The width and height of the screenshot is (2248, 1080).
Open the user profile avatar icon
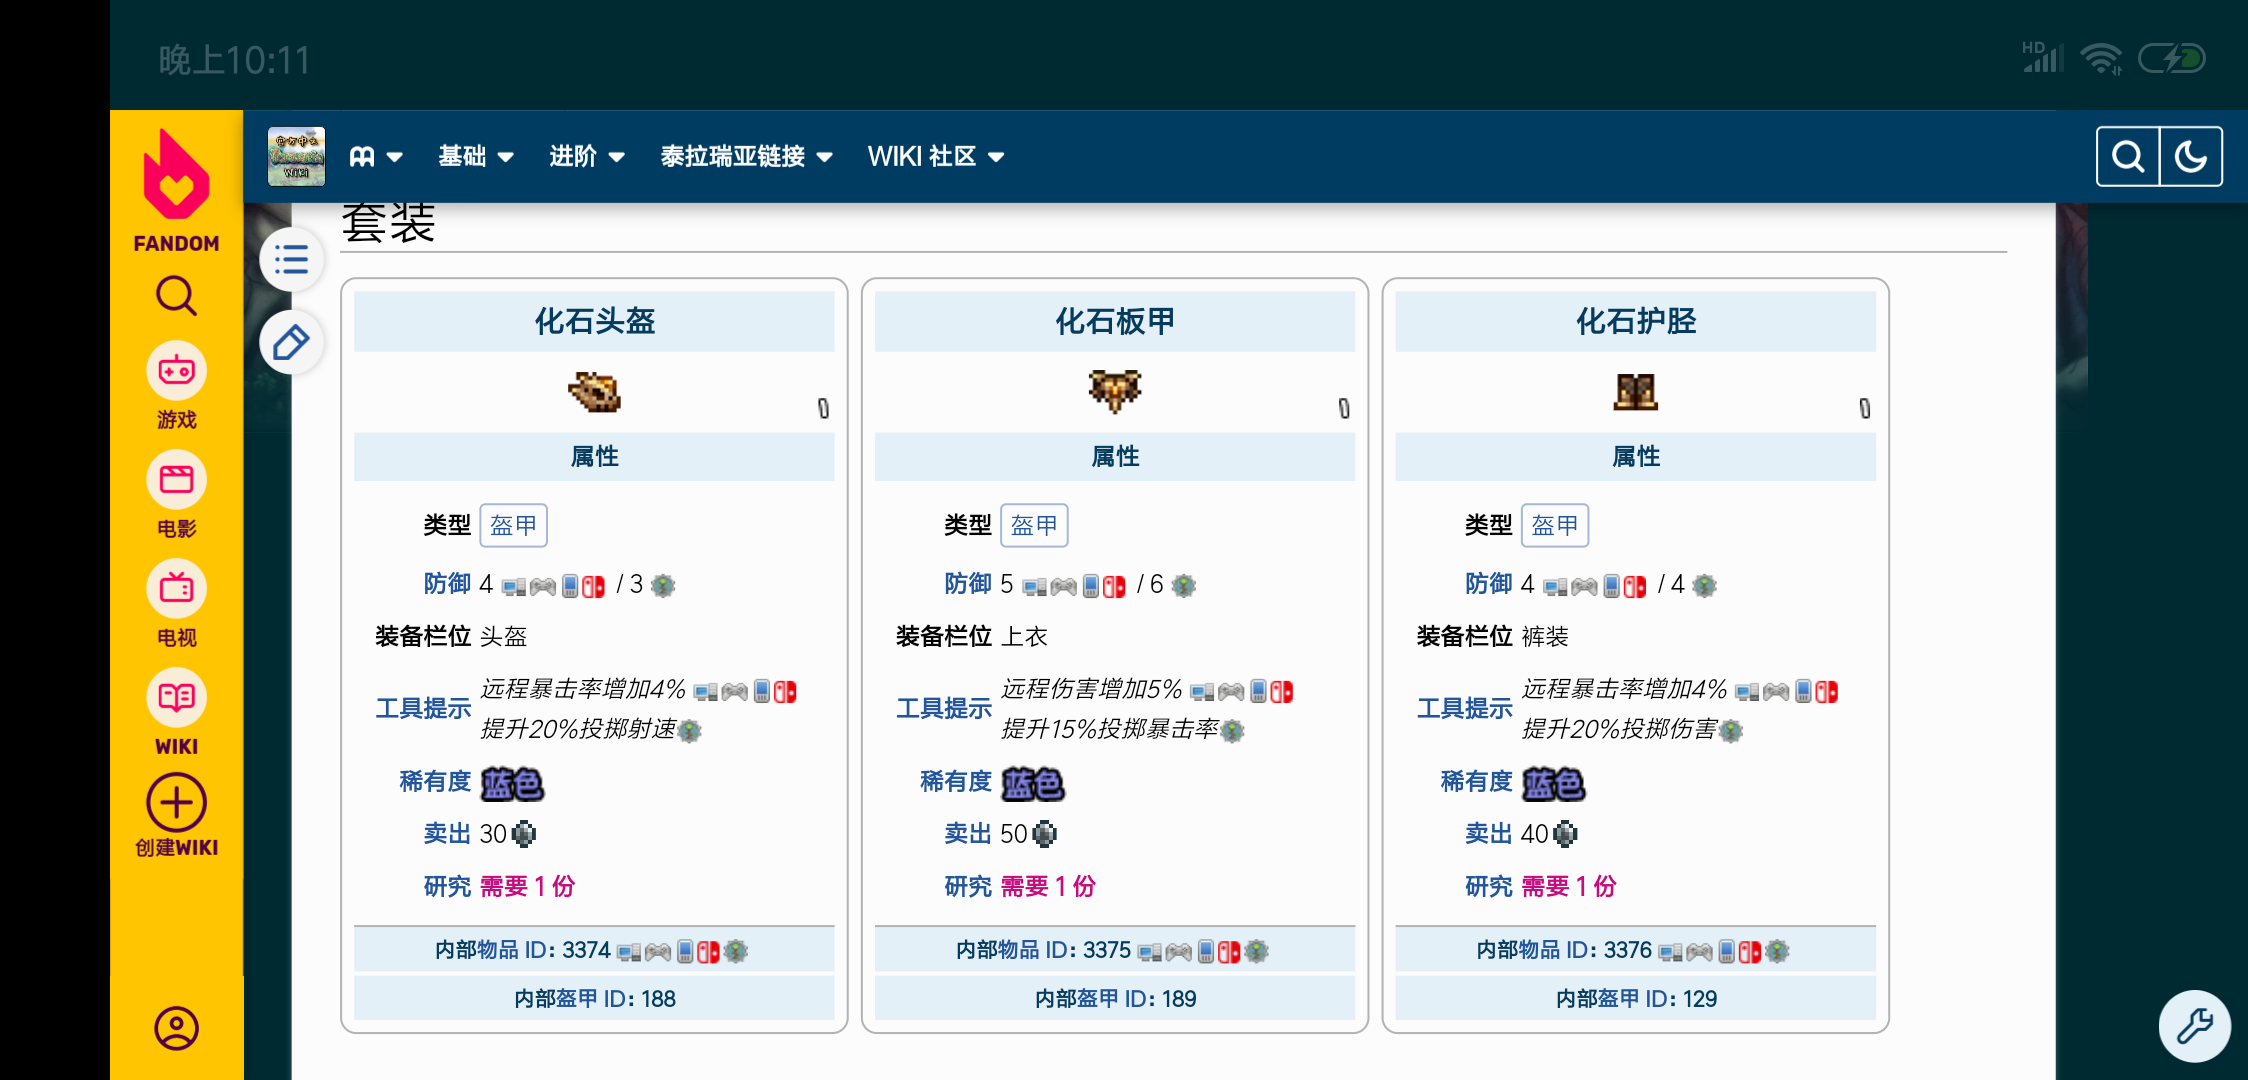(176, 1028)
